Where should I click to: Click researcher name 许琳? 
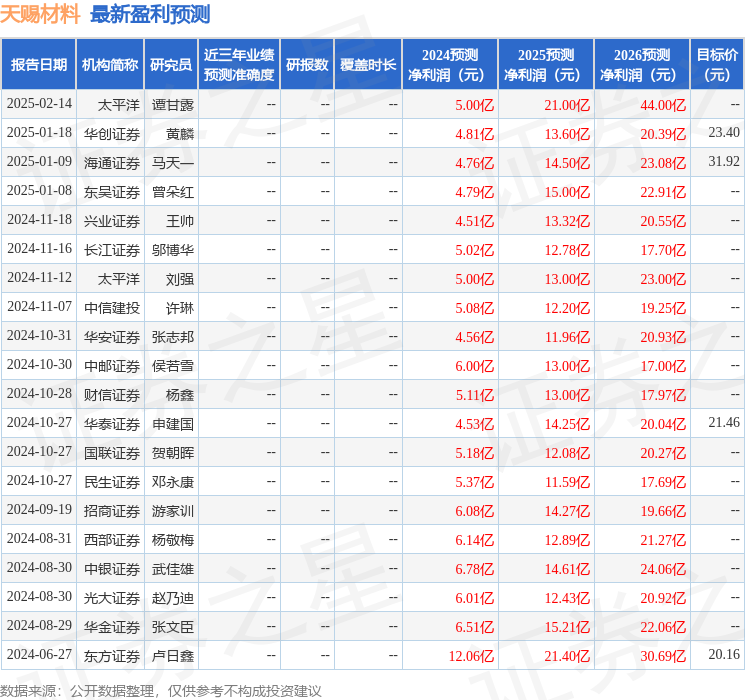click(180, 308)
